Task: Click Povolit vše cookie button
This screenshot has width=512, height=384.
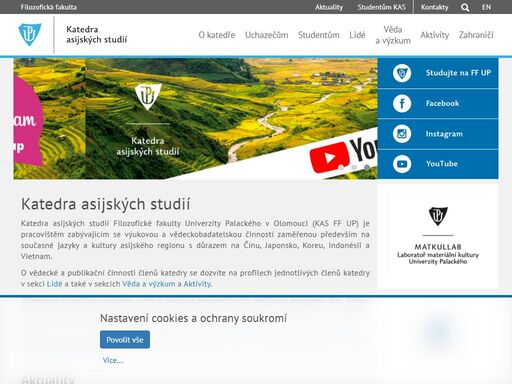Action: (125, 340)
